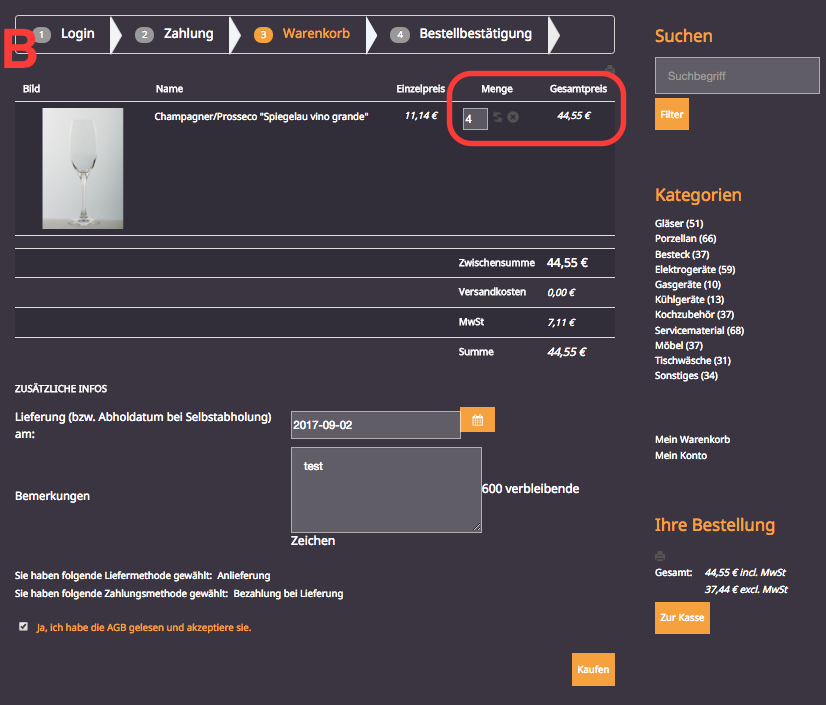
Task: Open the Kühlgeräte (13) category
Action: 690,300
